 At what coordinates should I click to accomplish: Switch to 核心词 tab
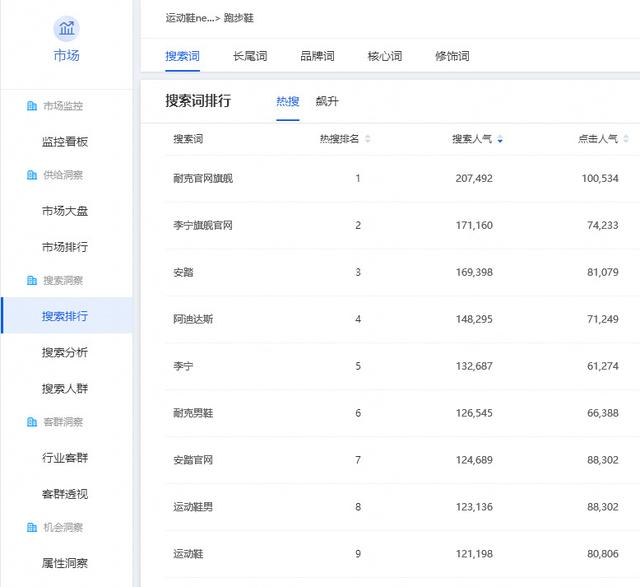tap(385, 56)
